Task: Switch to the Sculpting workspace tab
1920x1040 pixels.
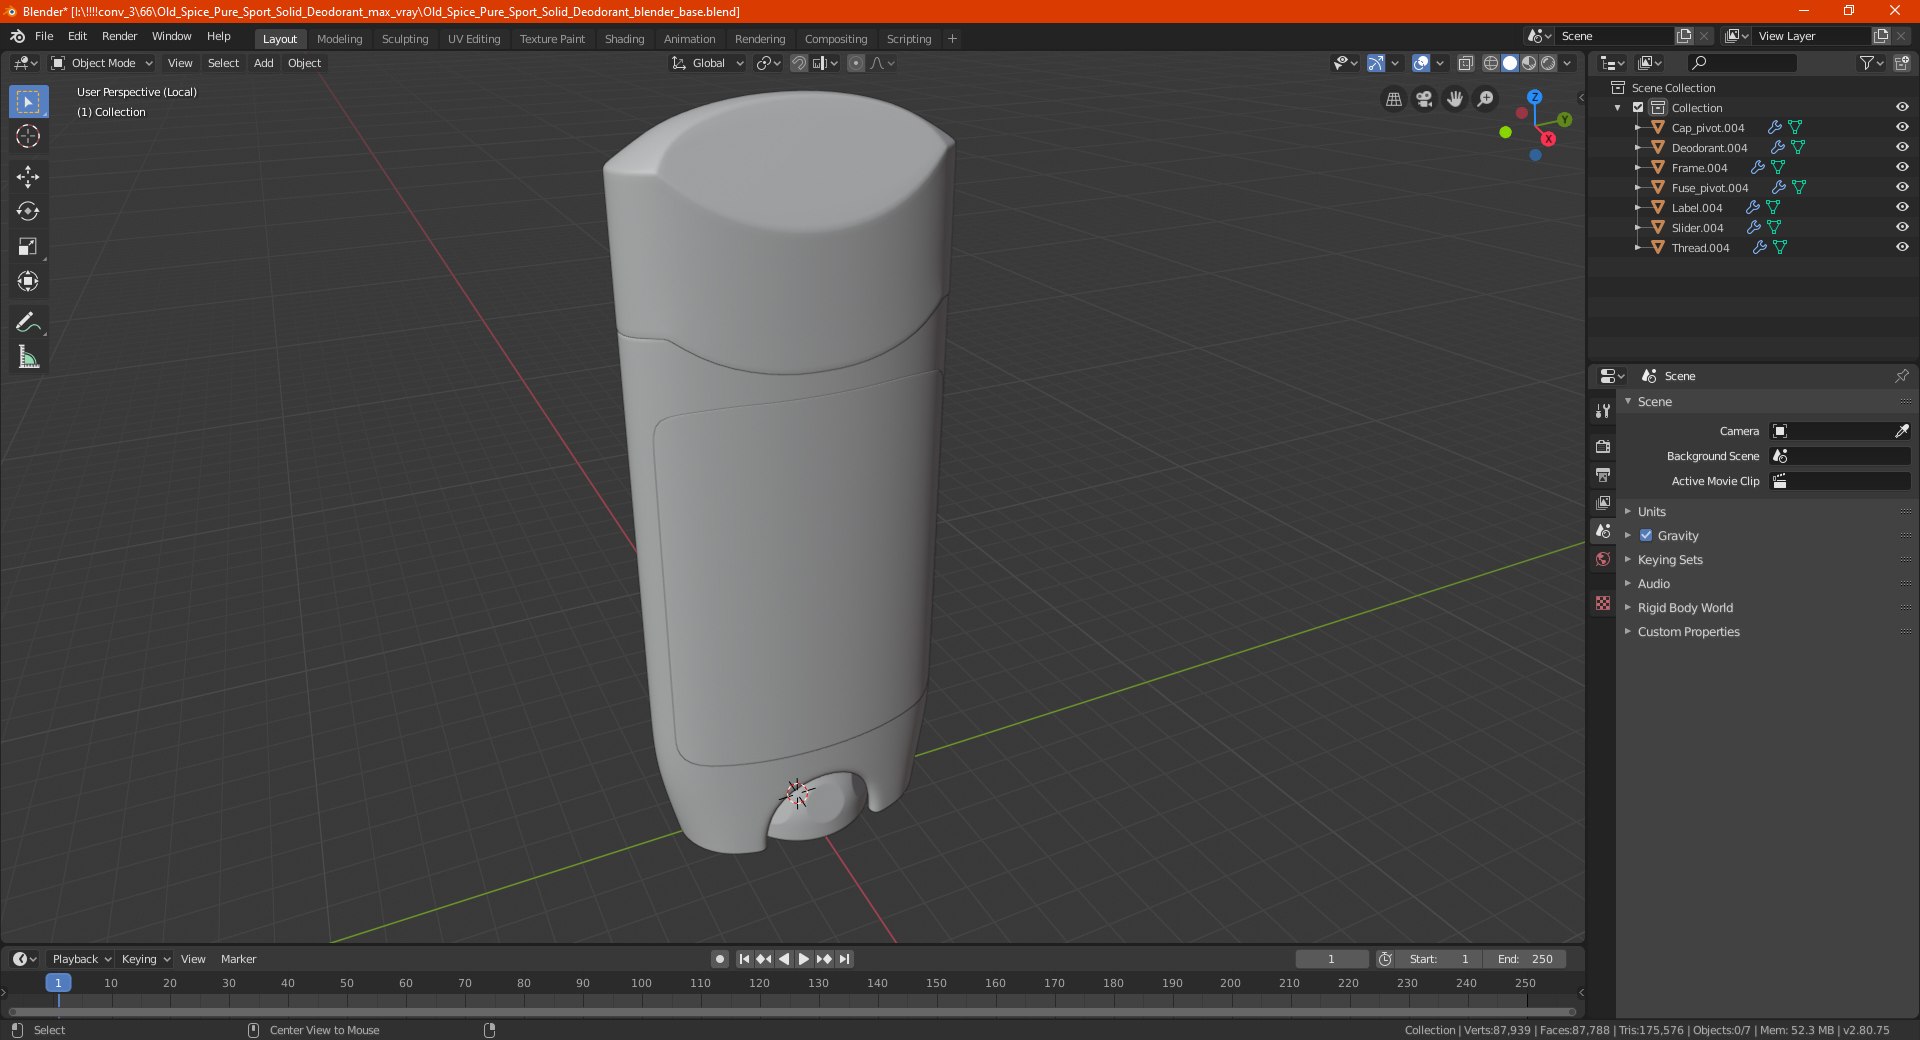Action: 405,39
